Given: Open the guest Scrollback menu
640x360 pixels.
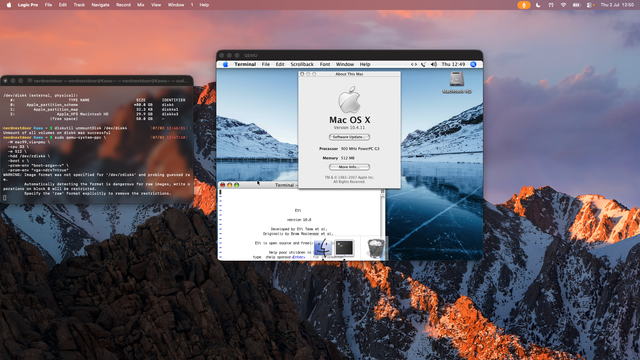Looking at the screenshot, I should pos(302,64).
